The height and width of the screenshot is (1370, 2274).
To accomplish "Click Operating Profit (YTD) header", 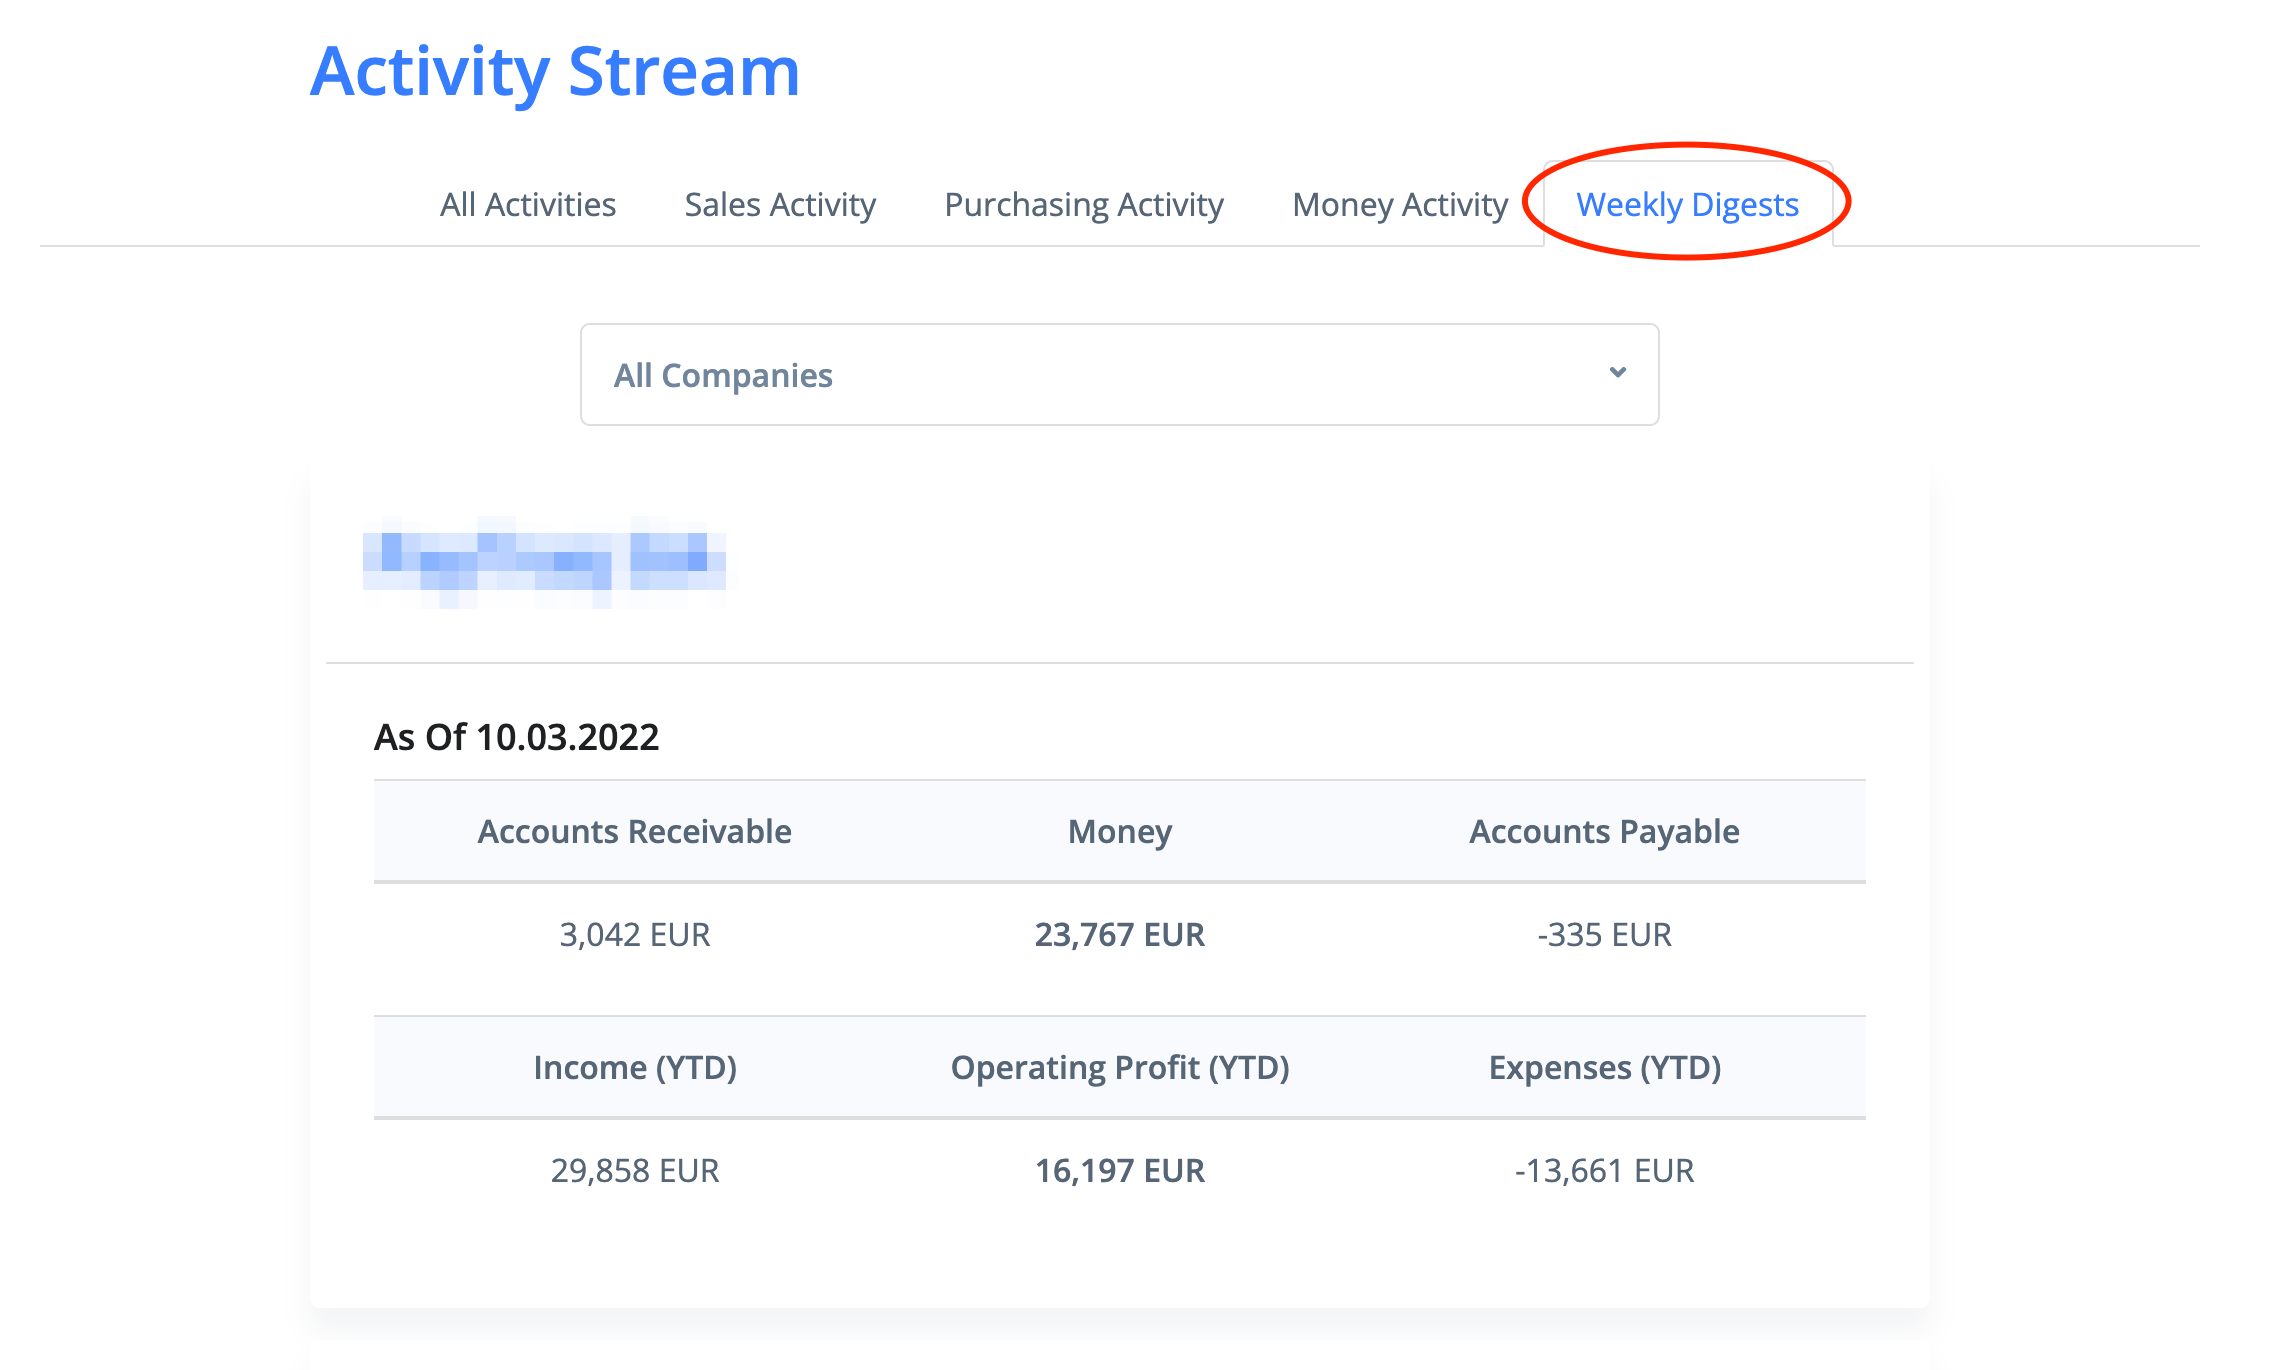I will click(x=1119, y=1067).
